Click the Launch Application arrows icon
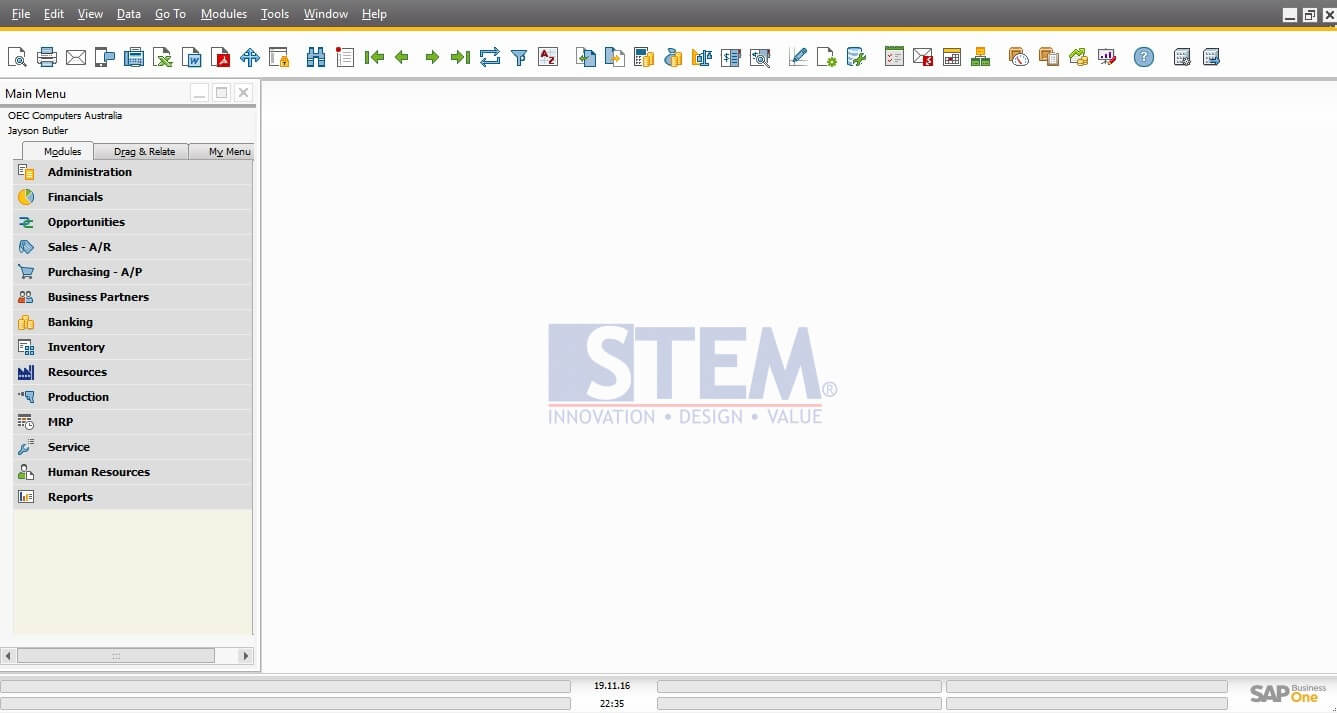 pyautogui.click(x=250, y=57)
